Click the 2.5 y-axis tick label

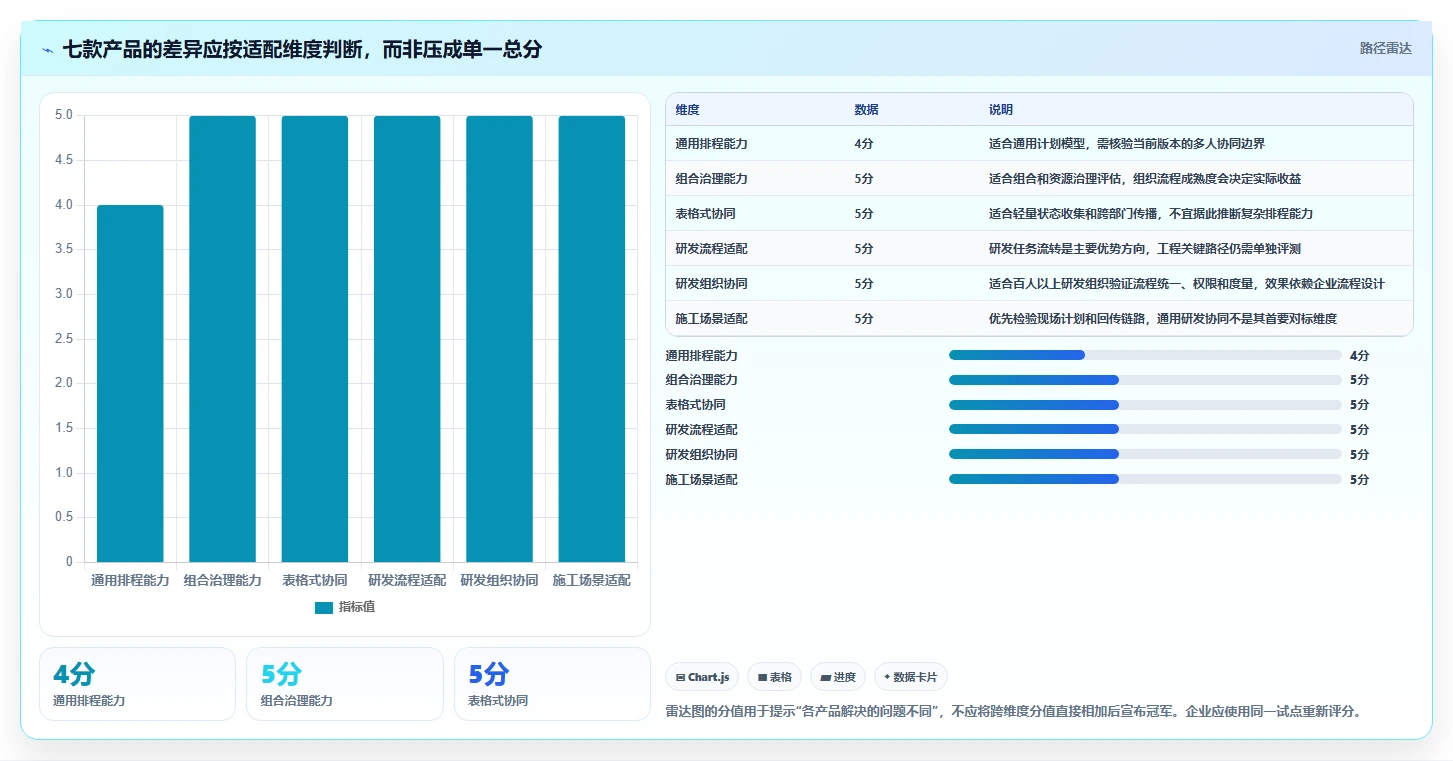63,339
